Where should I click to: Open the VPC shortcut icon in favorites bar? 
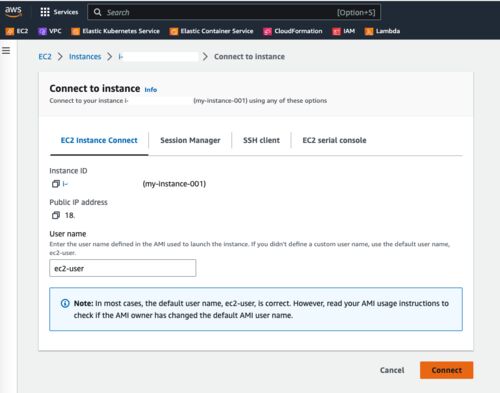click(42, 31)
